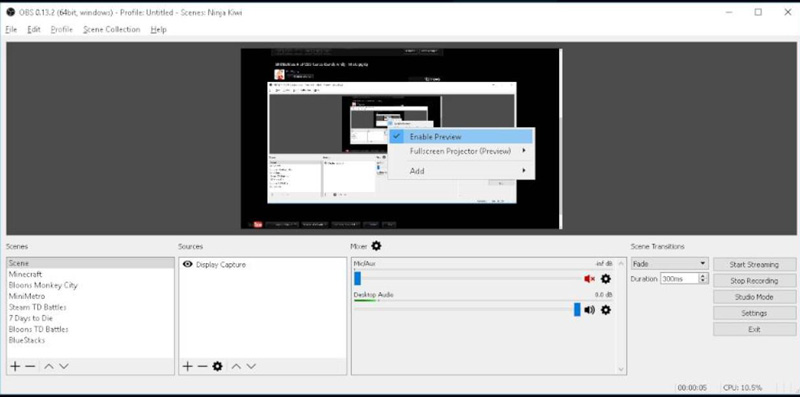This screenshot has height=397, width=800.
Task: Enter Studio Mode
Action: point(754,297)
